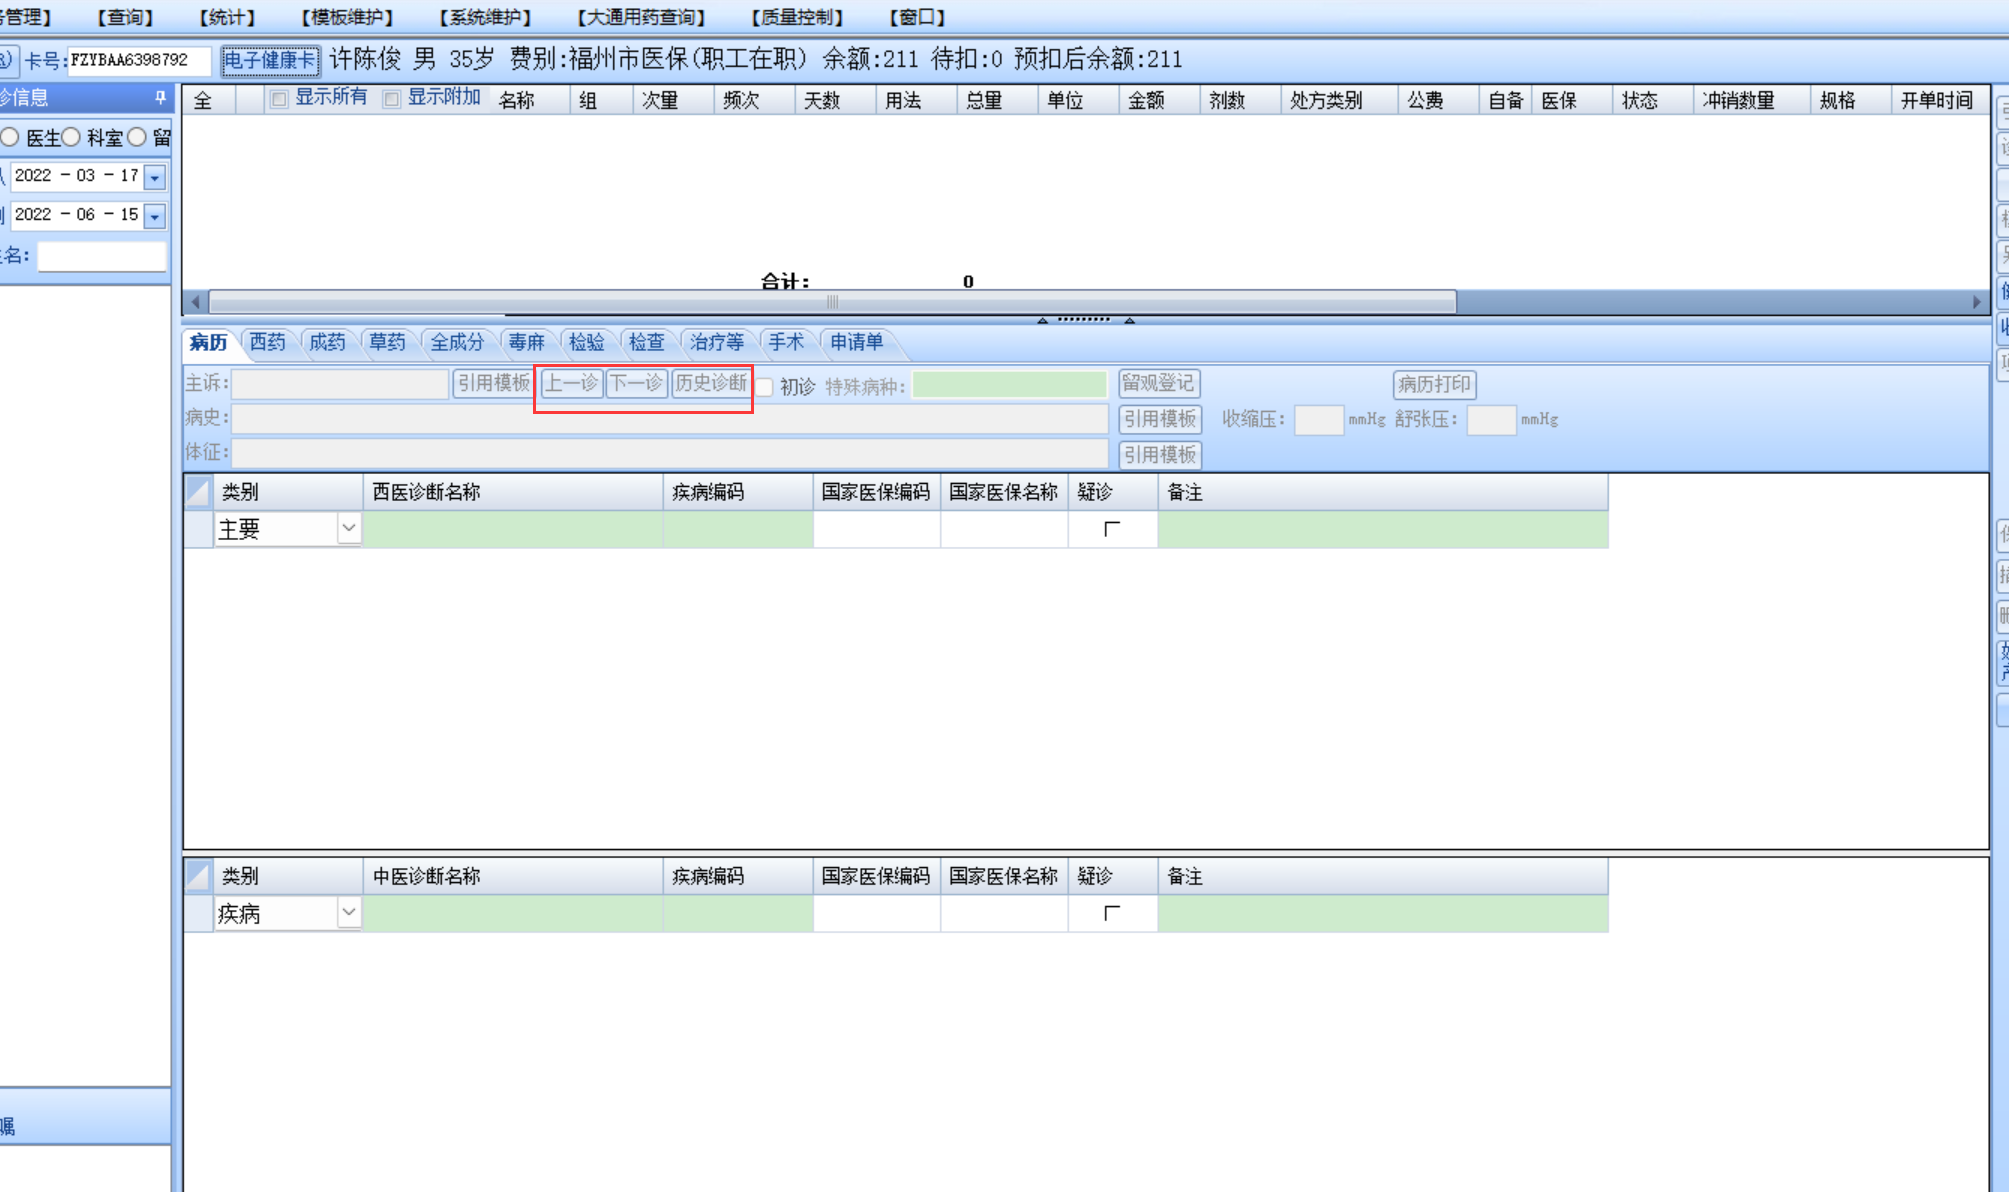Enable the 显示所有 checkbox
This screenshot has width=2009, height=1192.
(280, 99)
